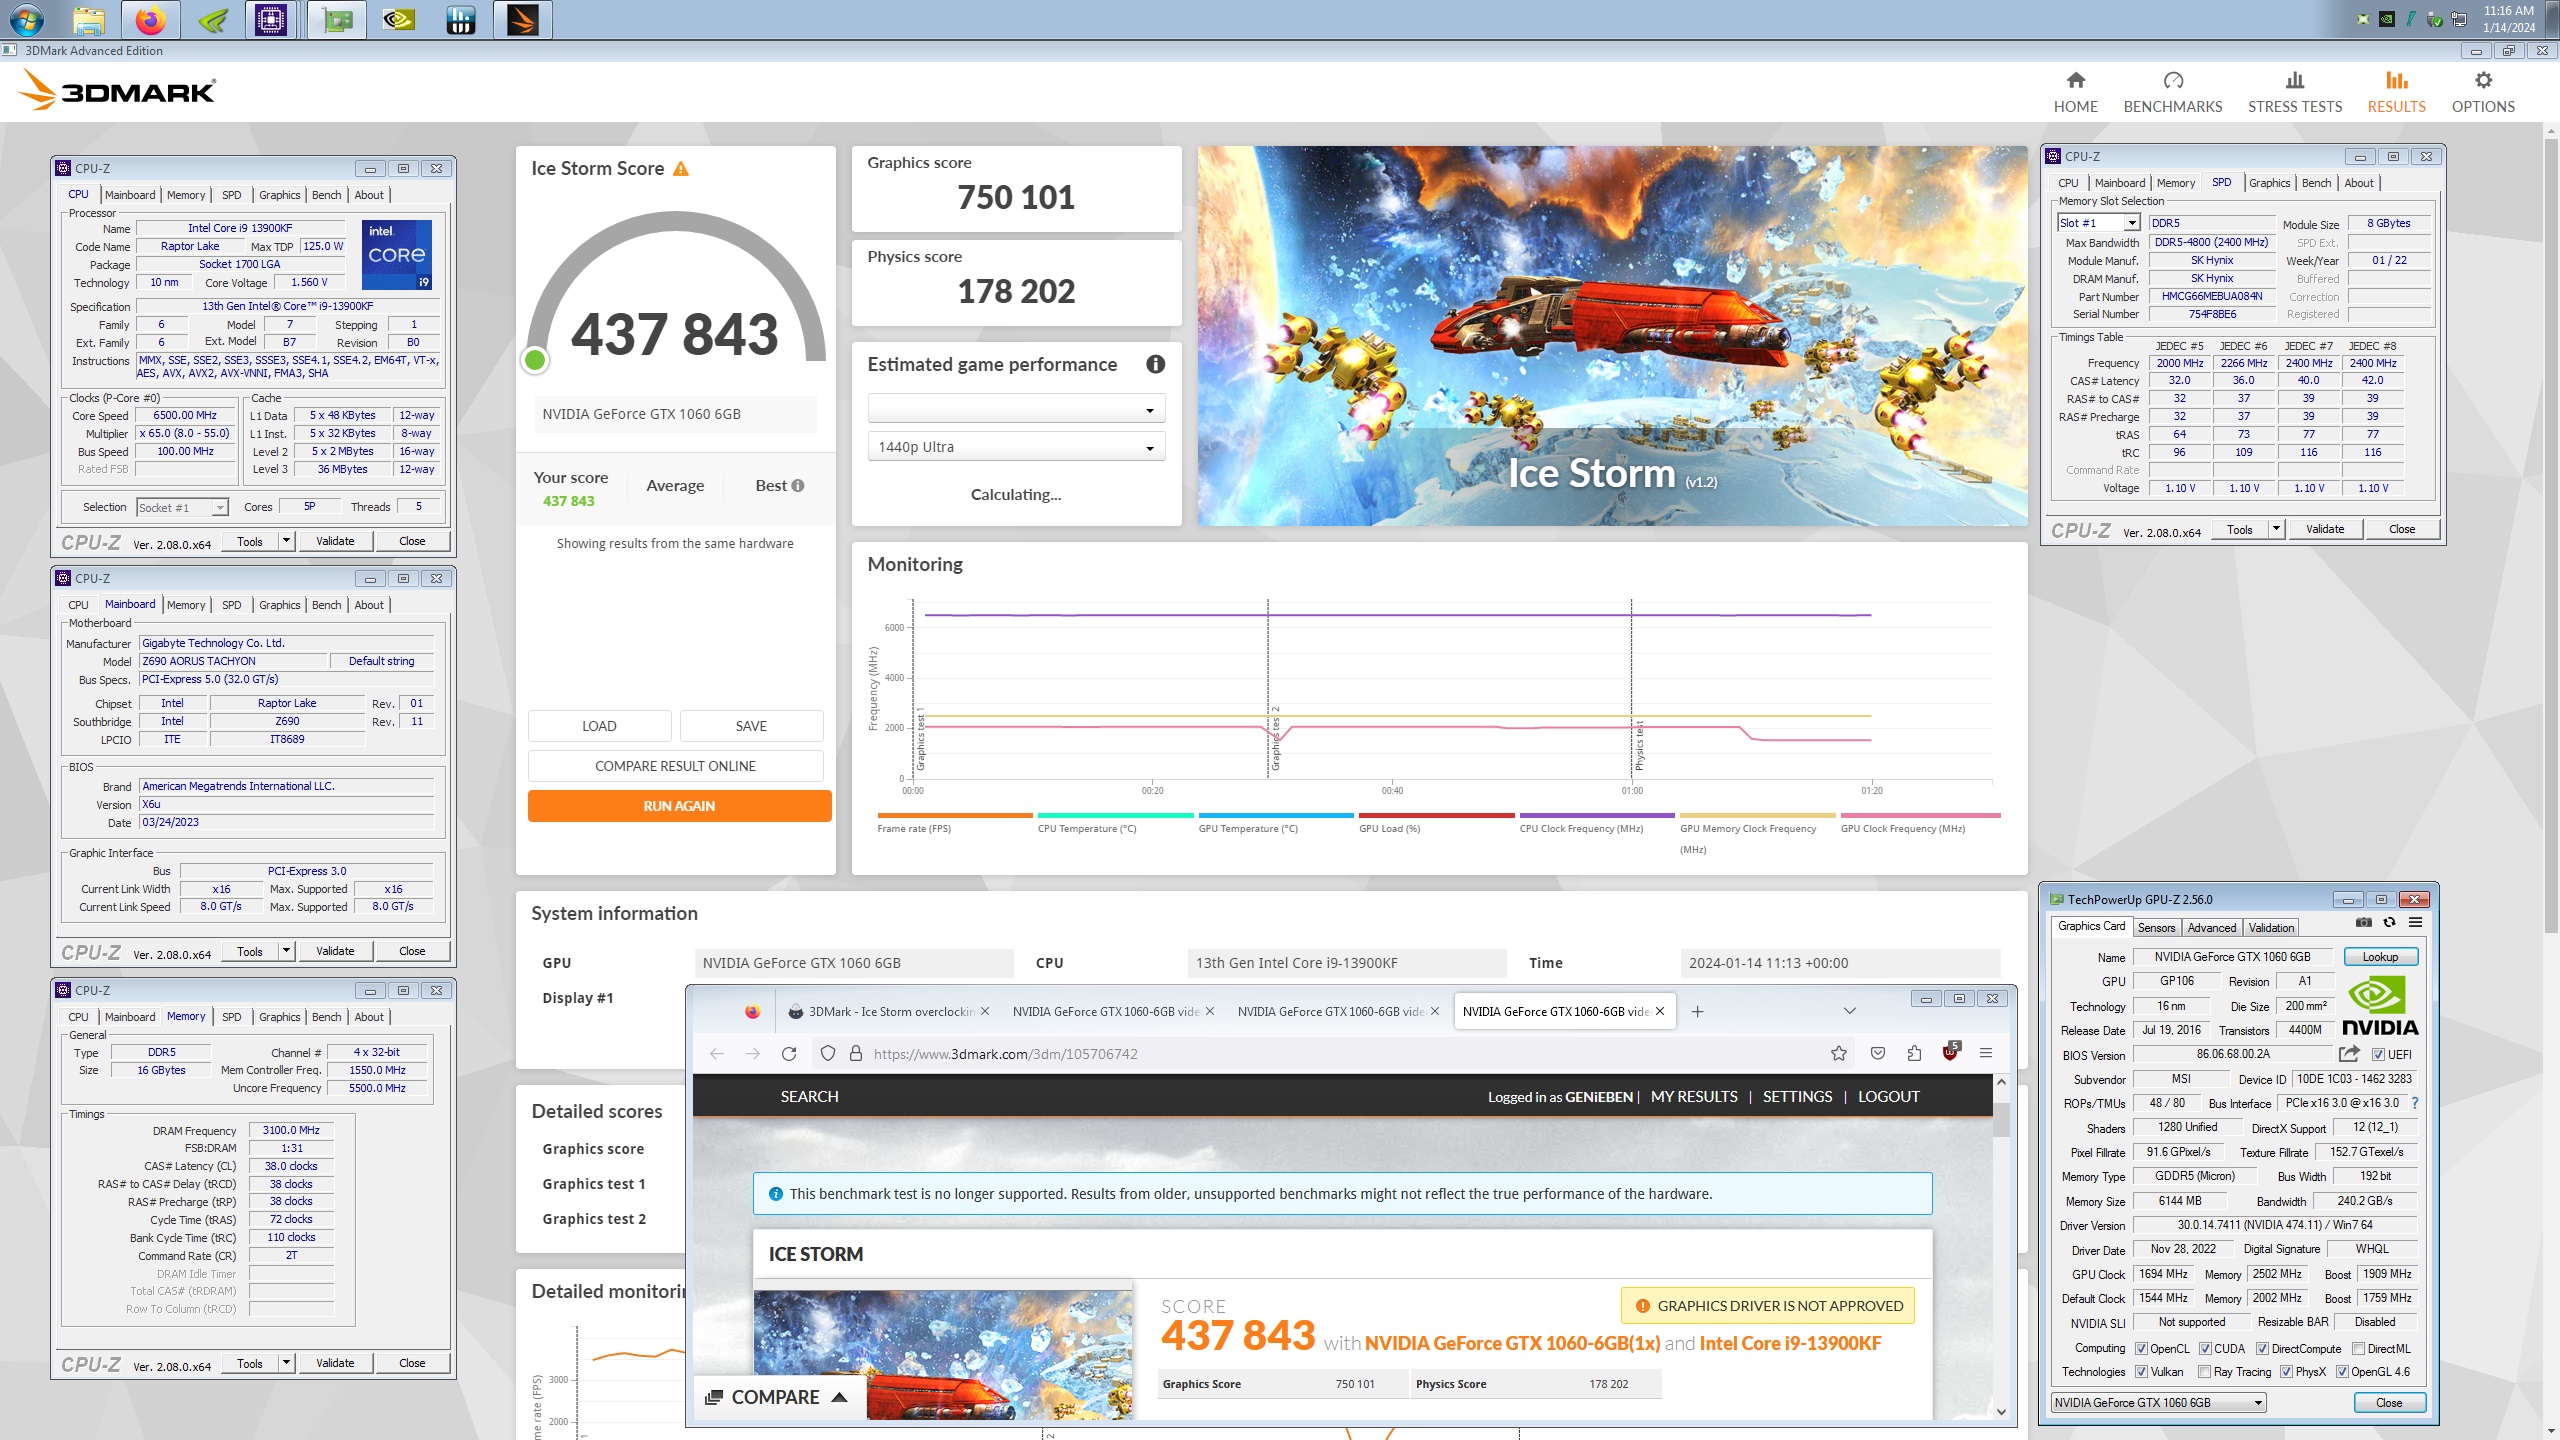Toggle the Vulkan checkbox
Image resolution: width=2560 pixels, height=1440 pixels.
[2141, 1372]
